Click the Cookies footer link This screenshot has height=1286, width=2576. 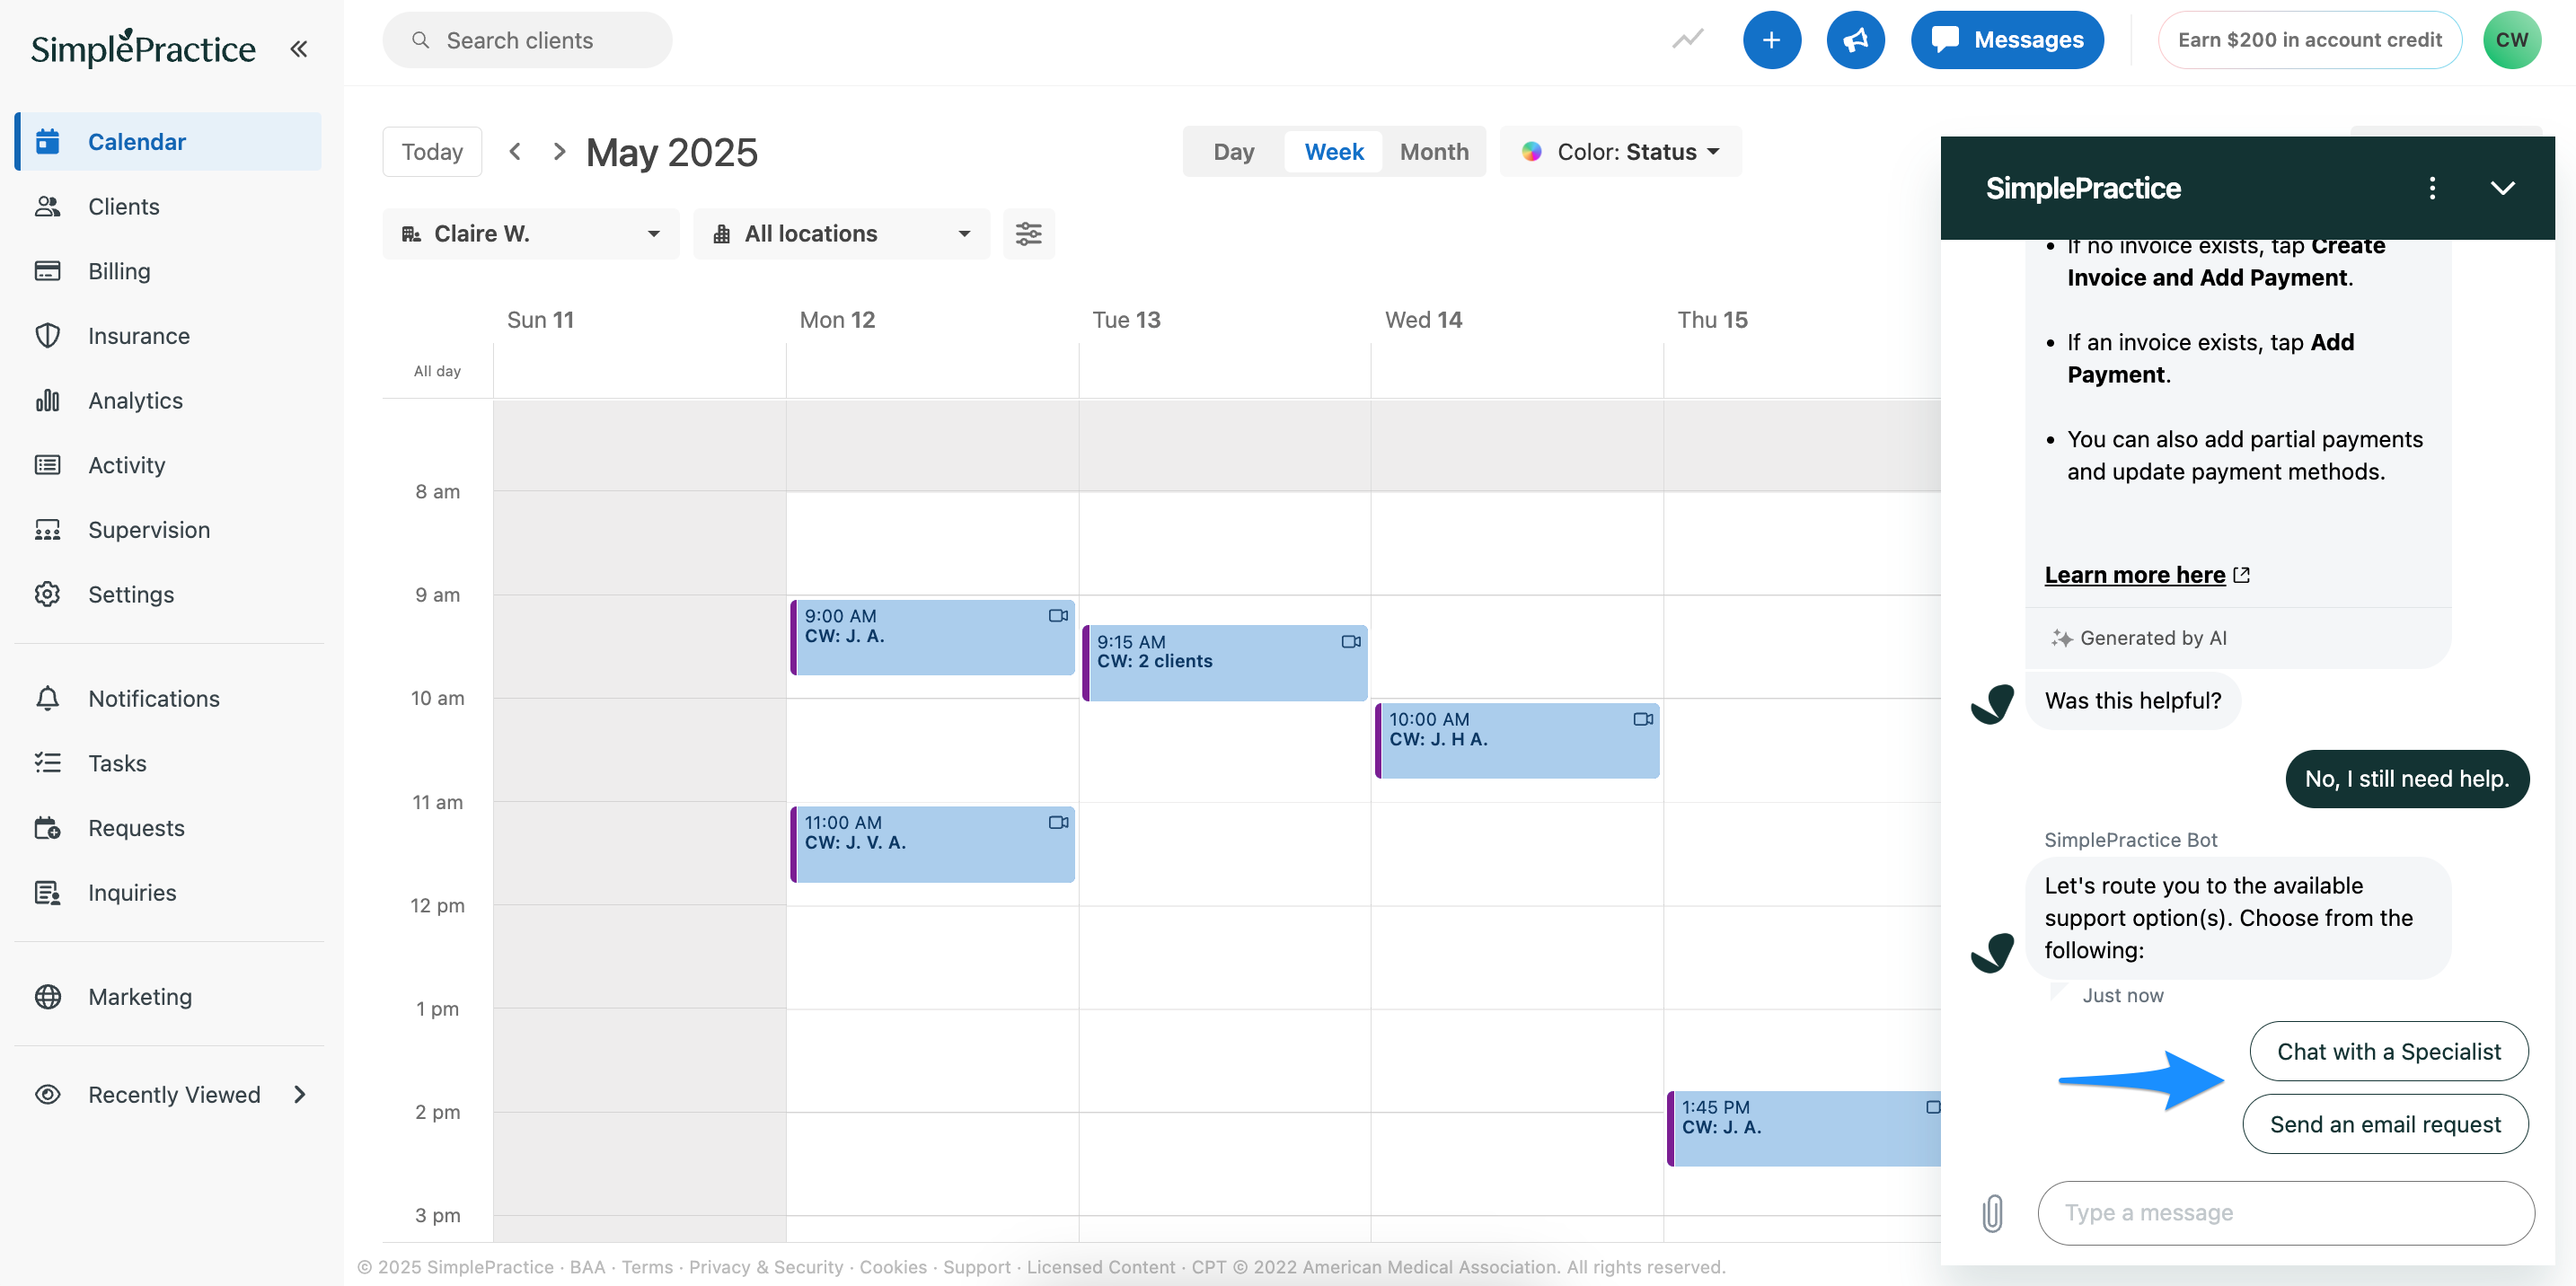[893, 1266]
